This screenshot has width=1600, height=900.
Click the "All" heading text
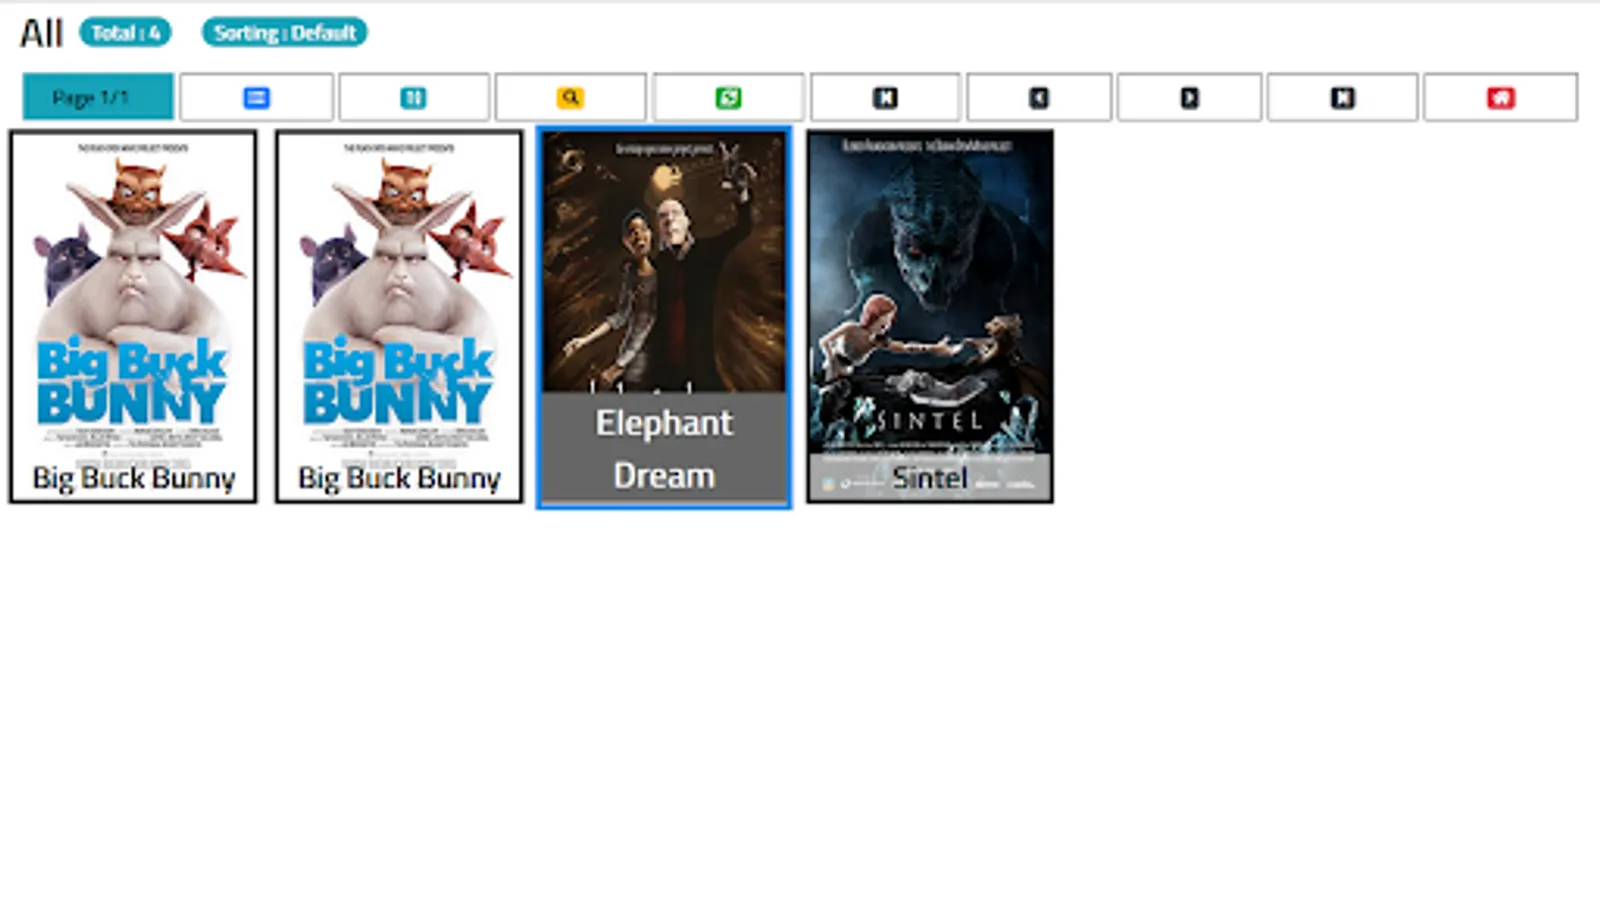41,33
